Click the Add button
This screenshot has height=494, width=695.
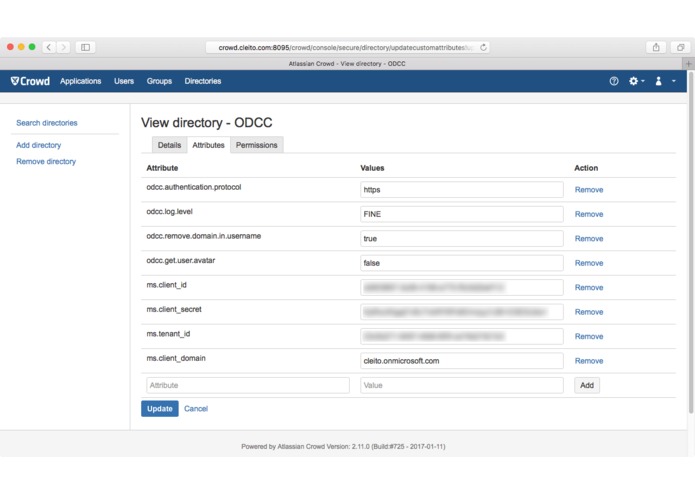tap(587, 385)
